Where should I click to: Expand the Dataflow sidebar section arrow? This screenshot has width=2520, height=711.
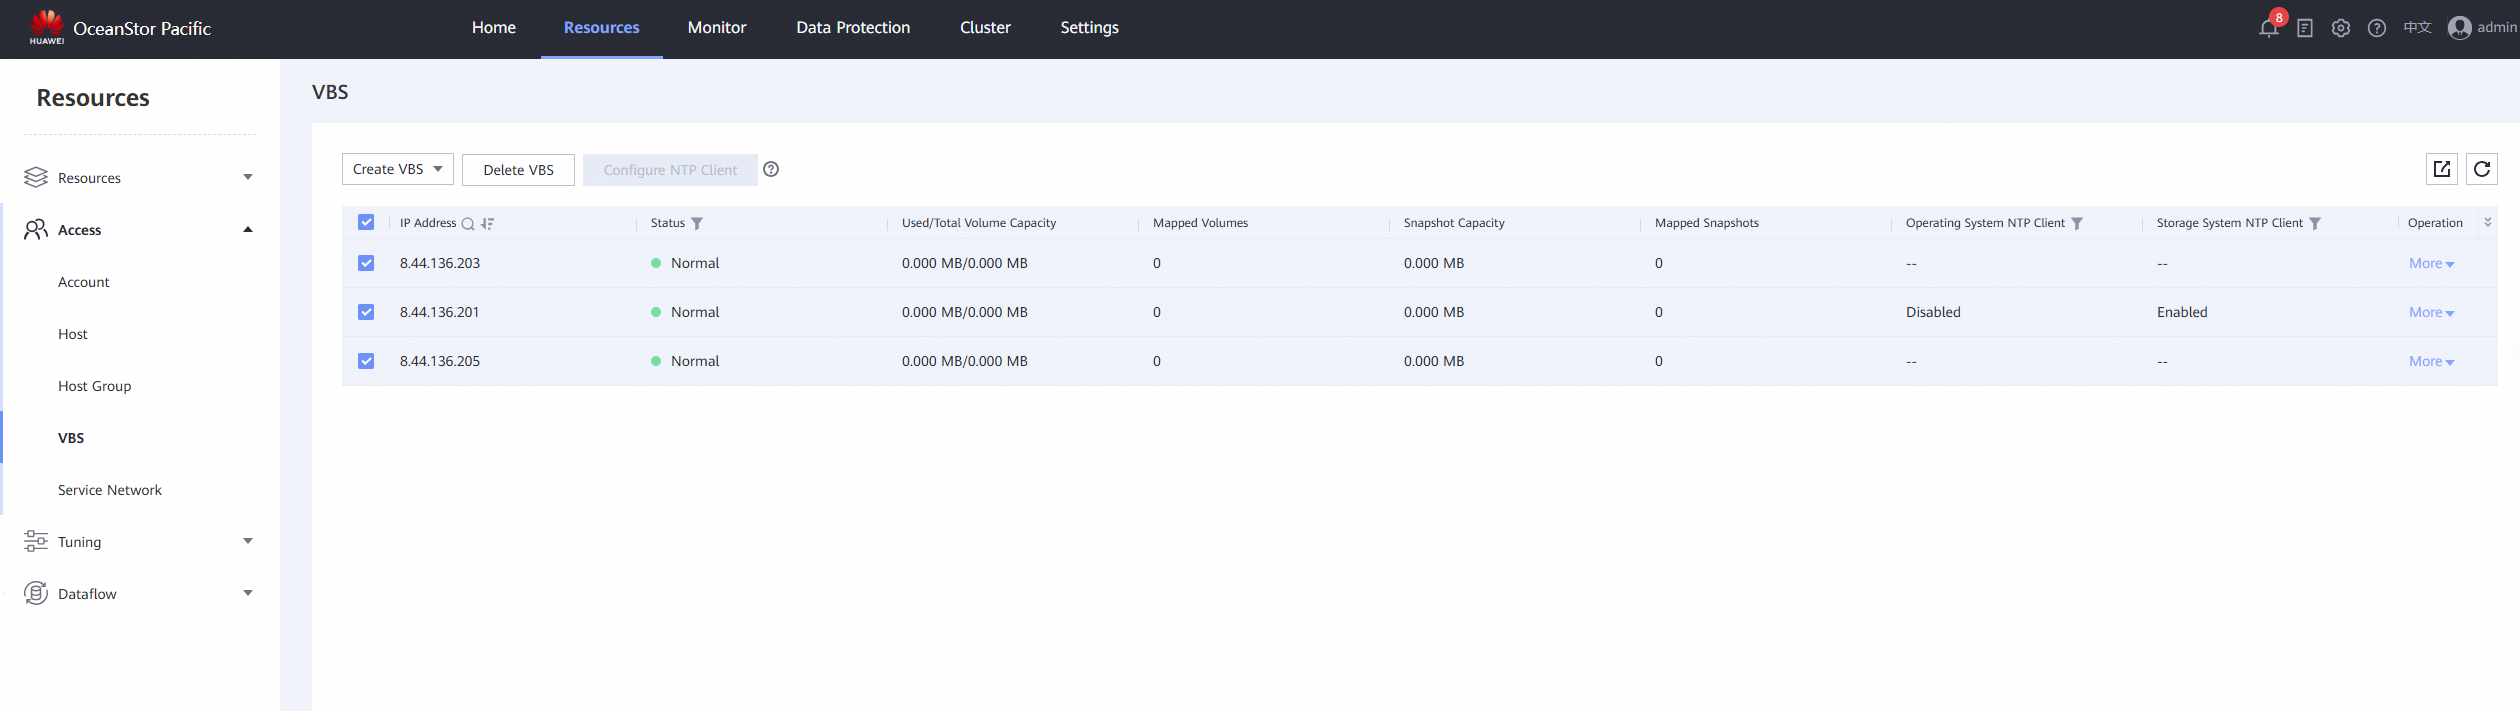248,593
